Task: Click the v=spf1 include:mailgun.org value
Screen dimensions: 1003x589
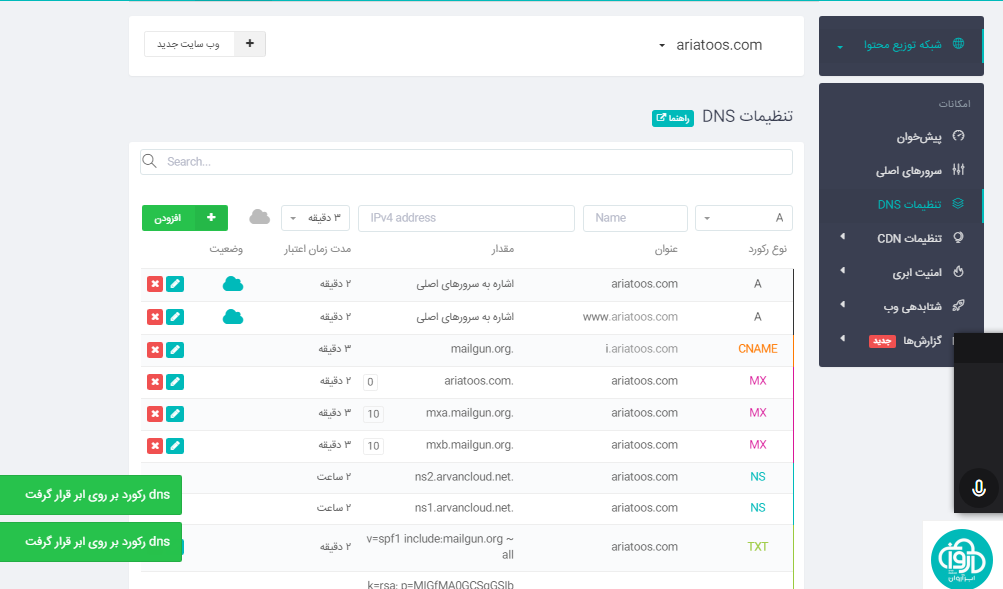Action: (x=440, y=547)
